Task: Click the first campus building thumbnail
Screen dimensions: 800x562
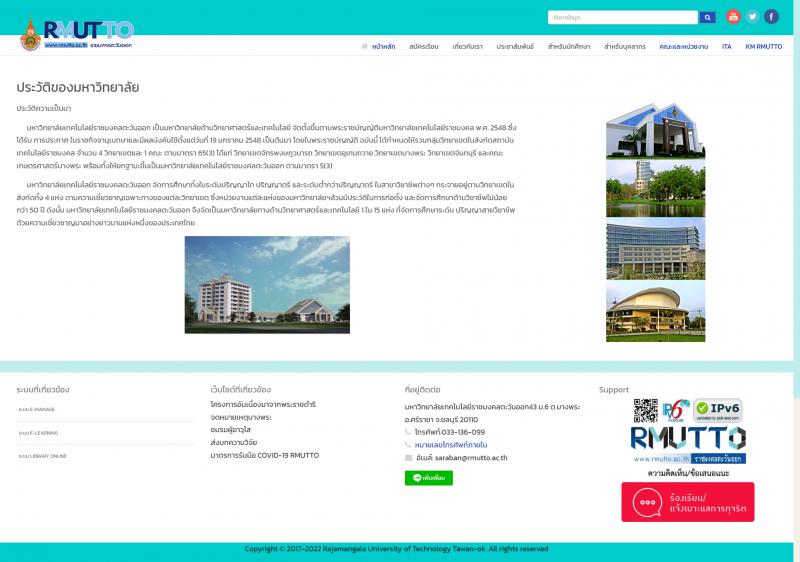Action: 655,131
